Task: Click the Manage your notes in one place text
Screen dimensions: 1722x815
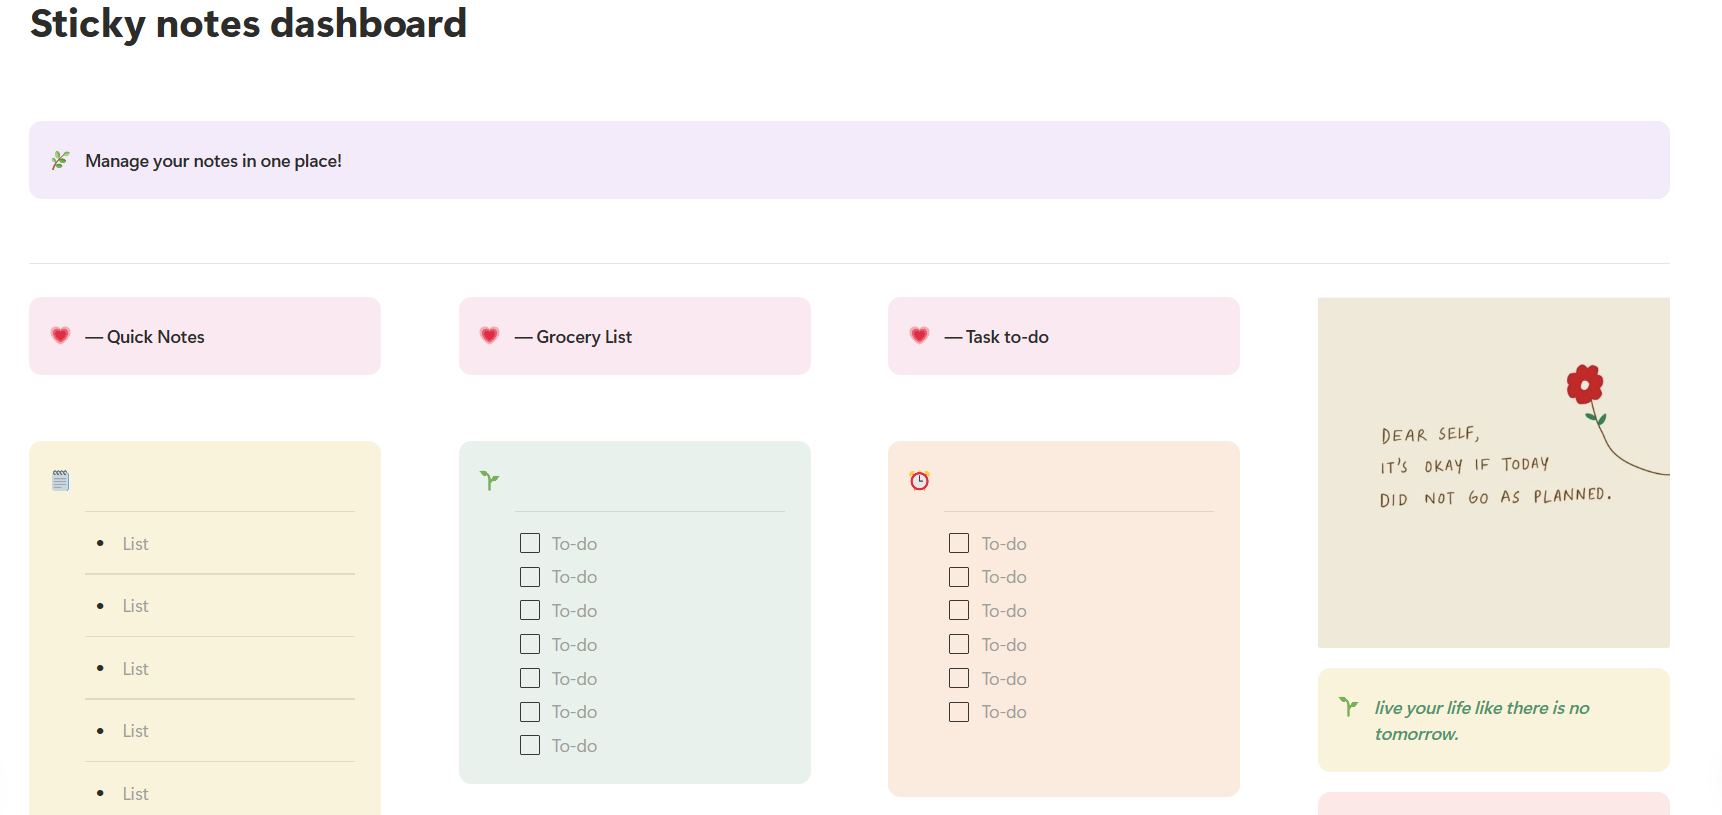Action: click(x=213, y=161)
